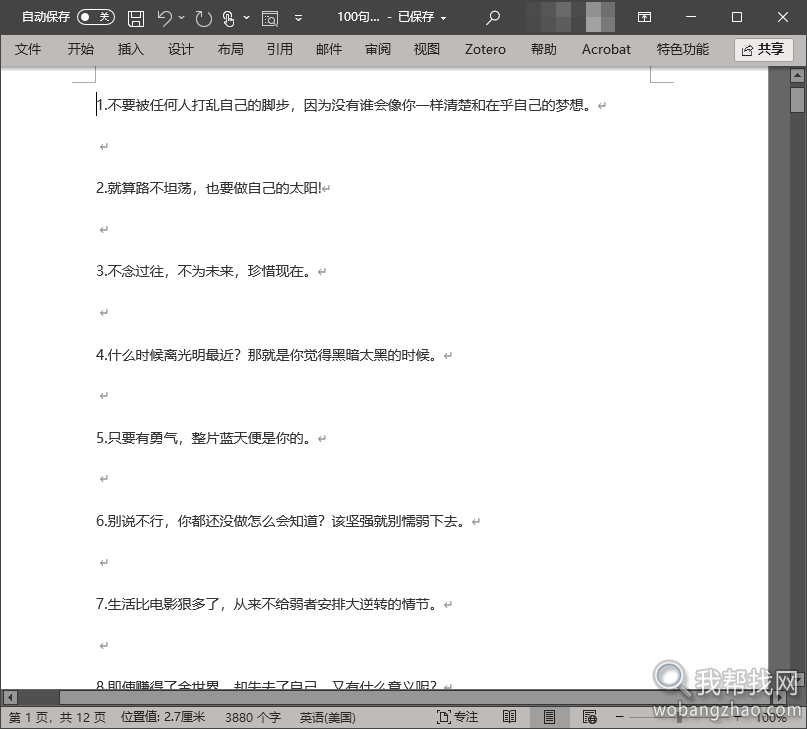Enable 专注 focus mode
The width and height of the screenshot is (807, 729).
coord(457,717)
